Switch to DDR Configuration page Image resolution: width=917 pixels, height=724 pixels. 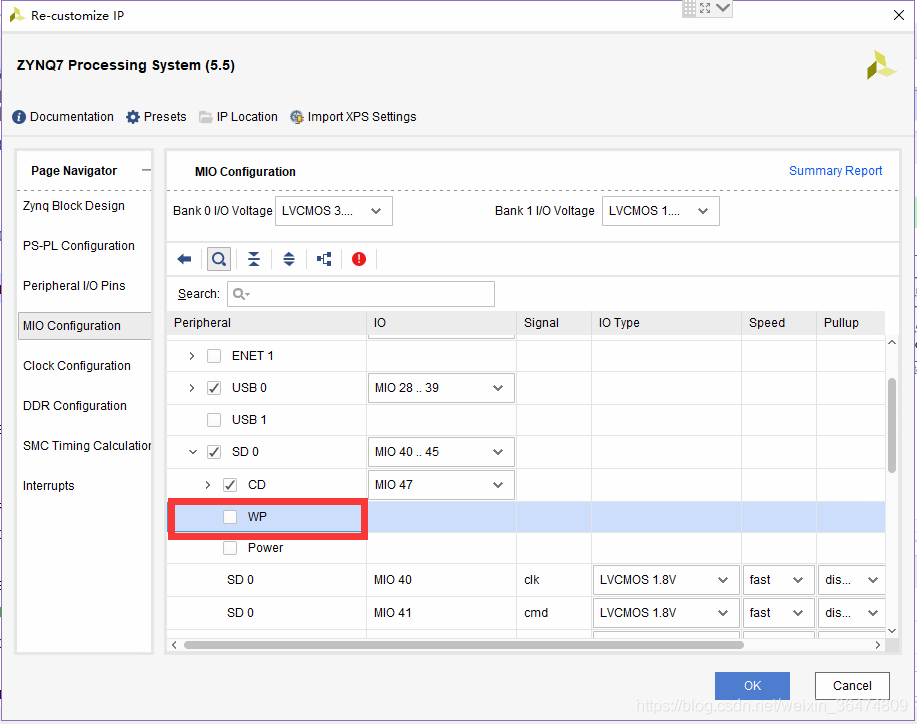[x=75, y=406]
